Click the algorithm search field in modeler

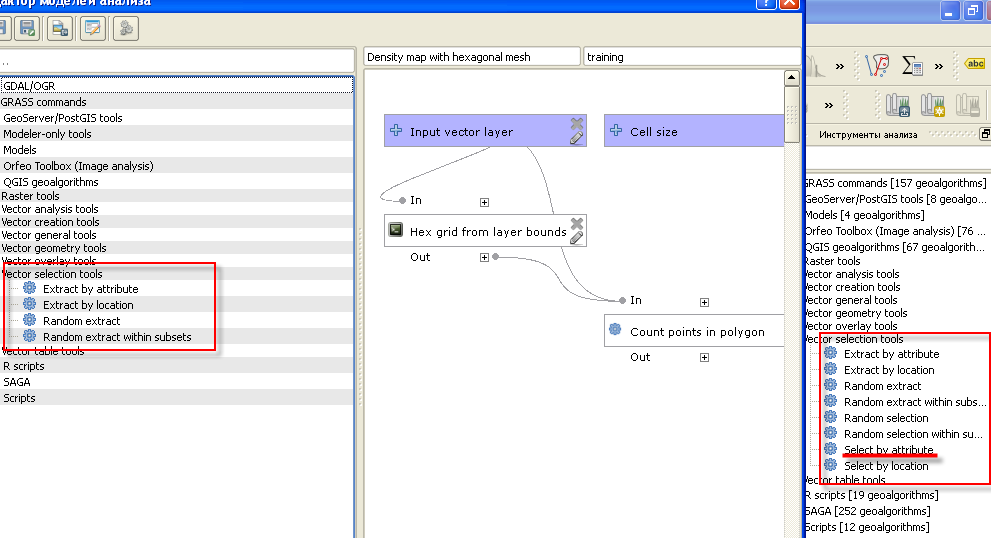(x=176, y=62)
